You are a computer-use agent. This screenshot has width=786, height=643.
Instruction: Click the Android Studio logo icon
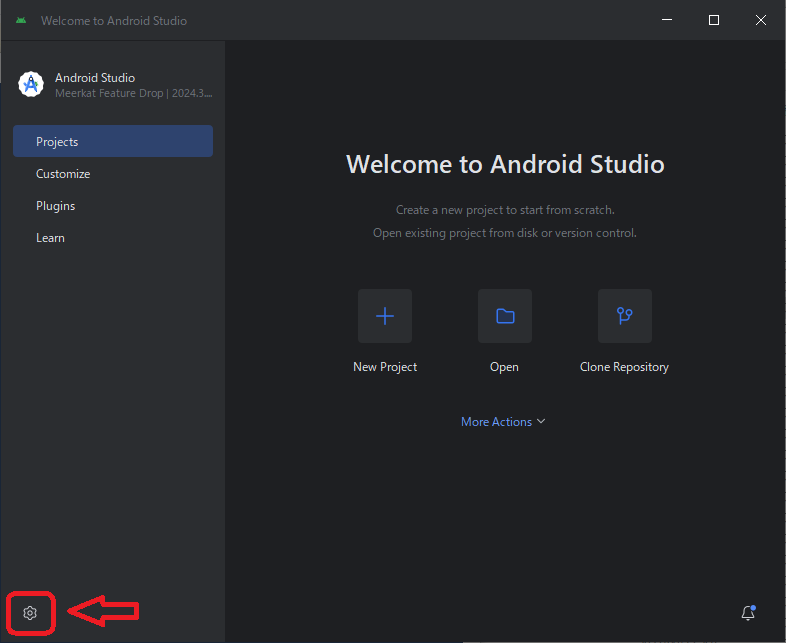click(31, 84)
